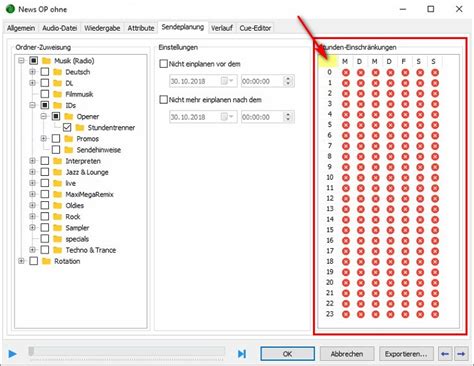Click the play button at bottom left
This screenshot has height=366, width=474.
pos(12,354)
